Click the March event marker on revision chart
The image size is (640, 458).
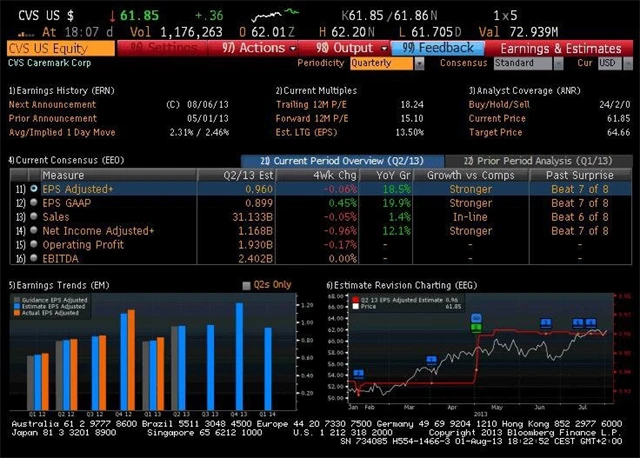click(x=431, y=360)
